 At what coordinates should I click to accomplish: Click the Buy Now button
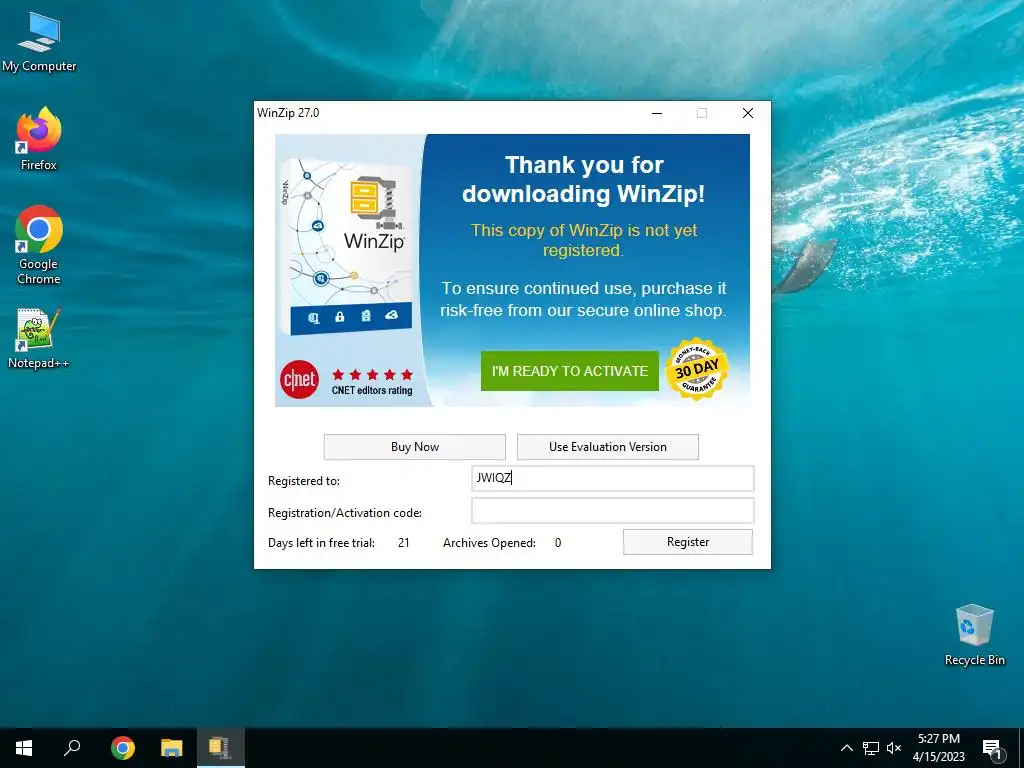[415, 447]
